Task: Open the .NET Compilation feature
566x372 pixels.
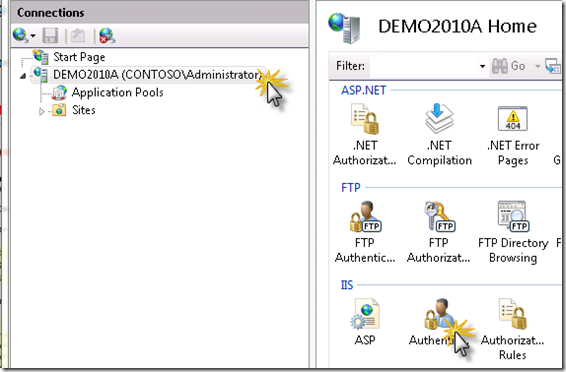Action: (439, 134)
